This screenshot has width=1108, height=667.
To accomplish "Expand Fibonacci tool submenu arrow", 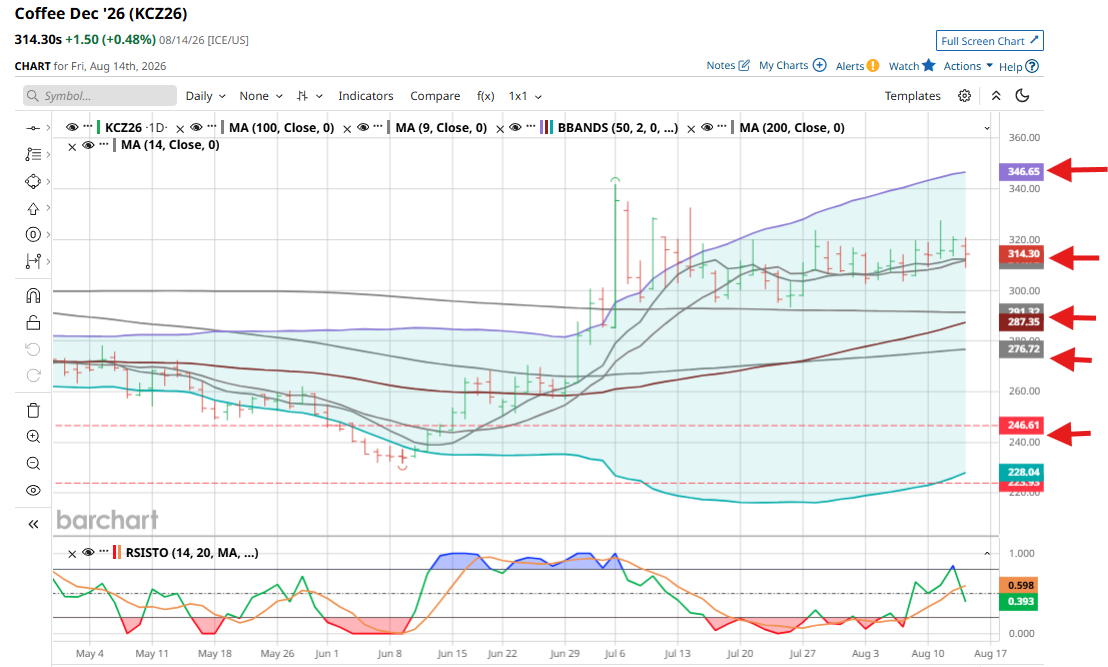I will (x=48, y=154).
